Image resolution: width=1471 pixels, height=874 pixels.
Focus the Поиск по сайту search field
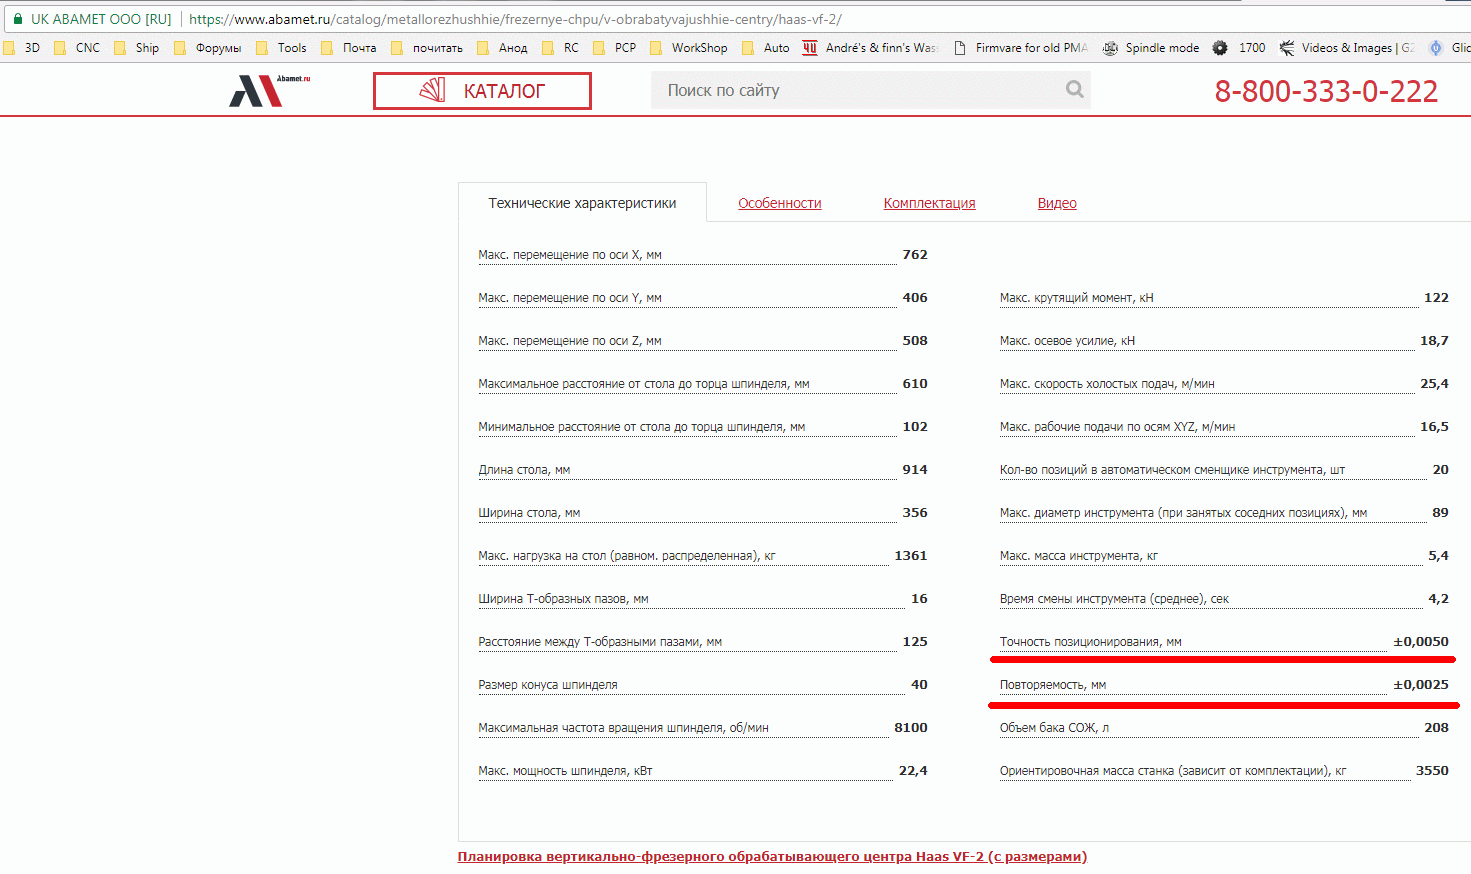point(870,90)
